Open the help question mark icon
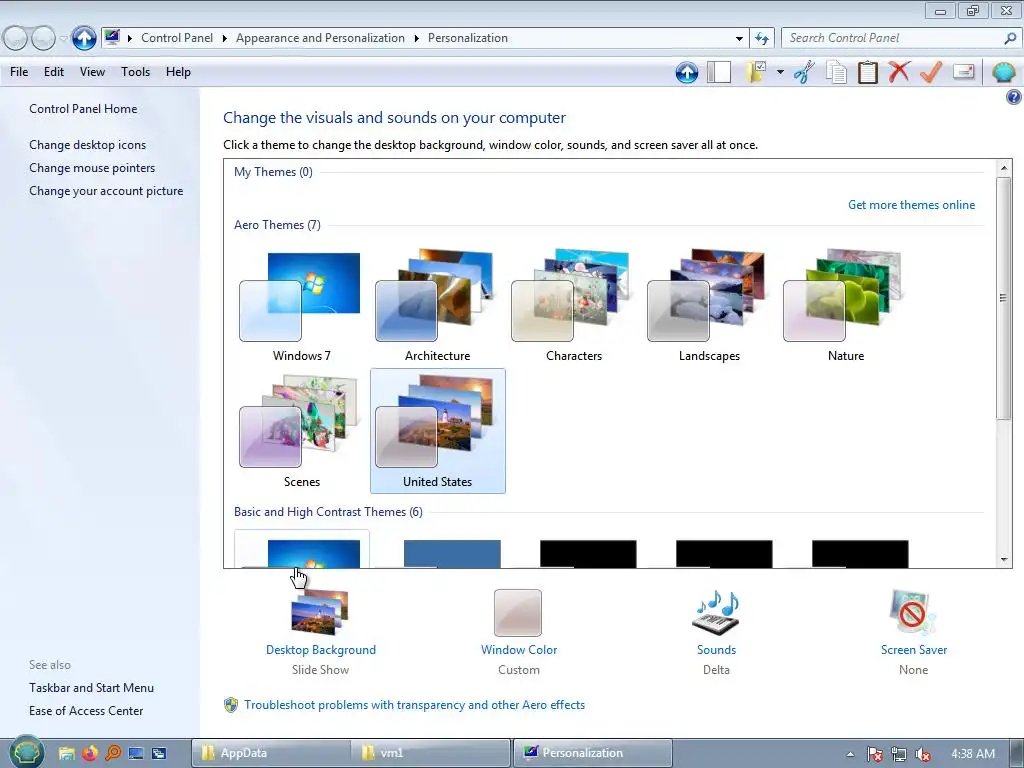The height and width of the screenshot is (768, 1024). pos(1013,98)
